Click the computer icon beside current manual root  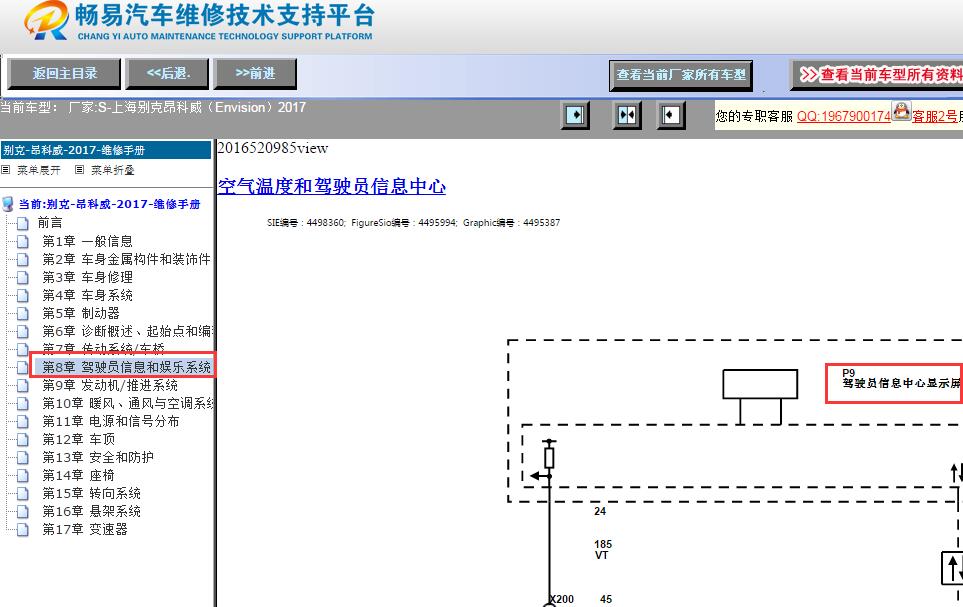tap(9, 204)
